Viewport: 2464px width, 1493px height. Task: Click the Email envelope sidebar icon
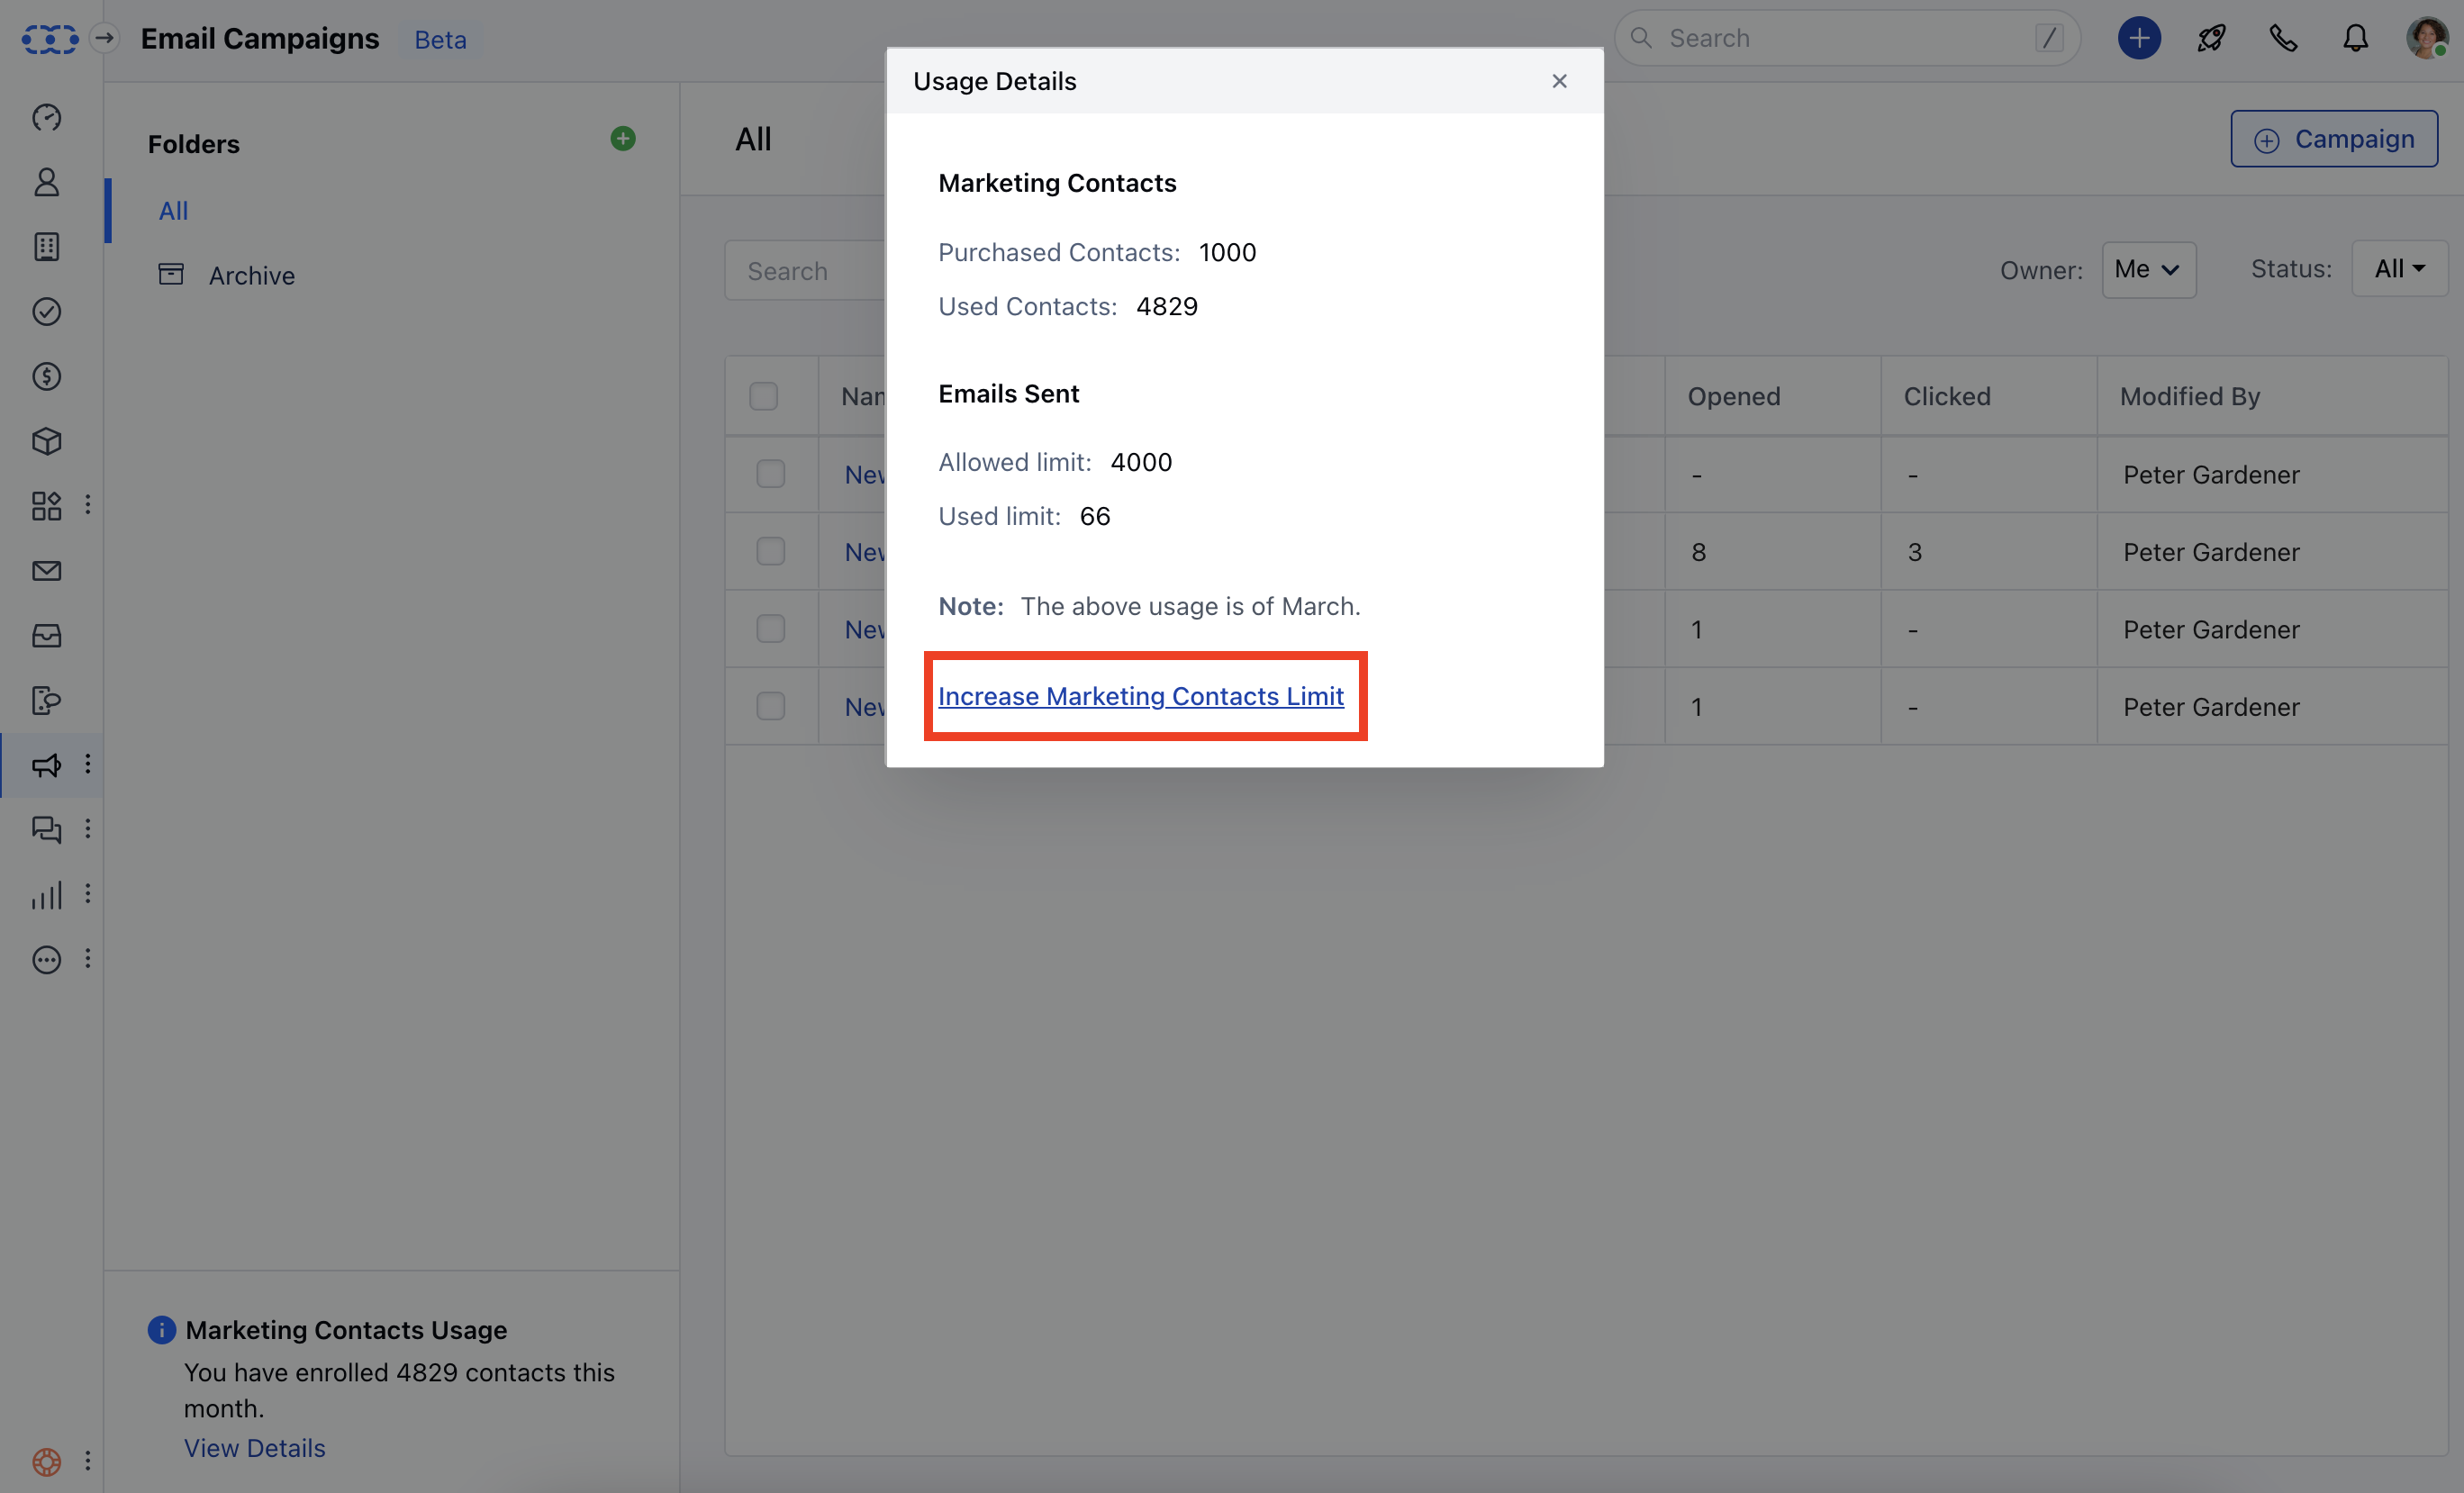[46, 571]
